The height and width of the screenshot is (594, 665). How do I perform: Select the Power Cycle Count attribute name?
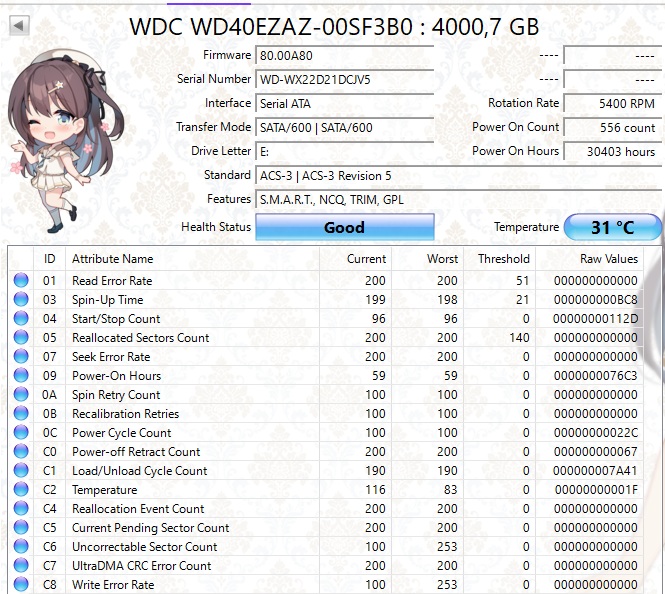point(121,433)
